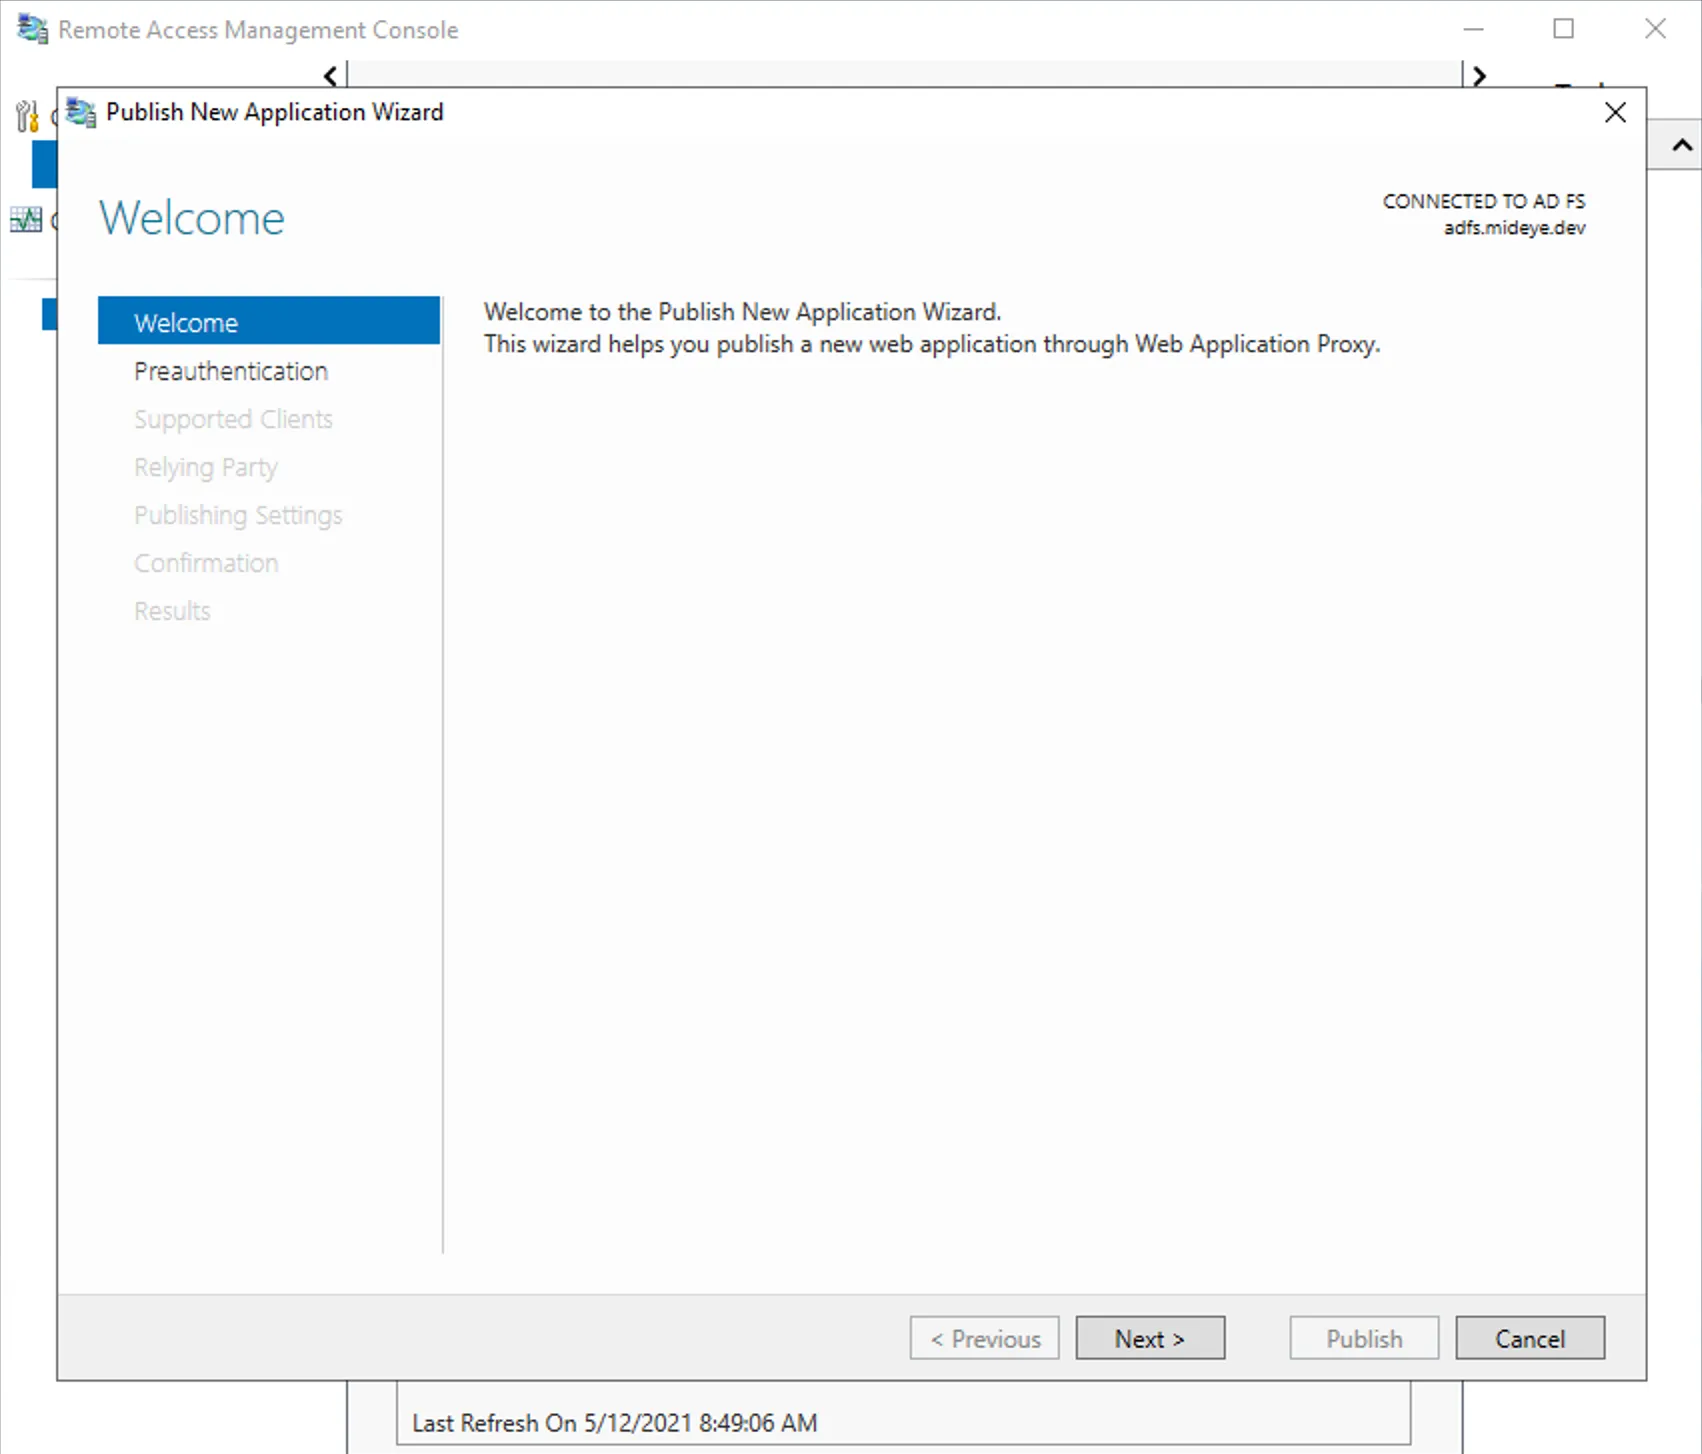Select Publishing Settings in the wizard steps
The image size is (1702, 1454).
click(x=238, y=515)
